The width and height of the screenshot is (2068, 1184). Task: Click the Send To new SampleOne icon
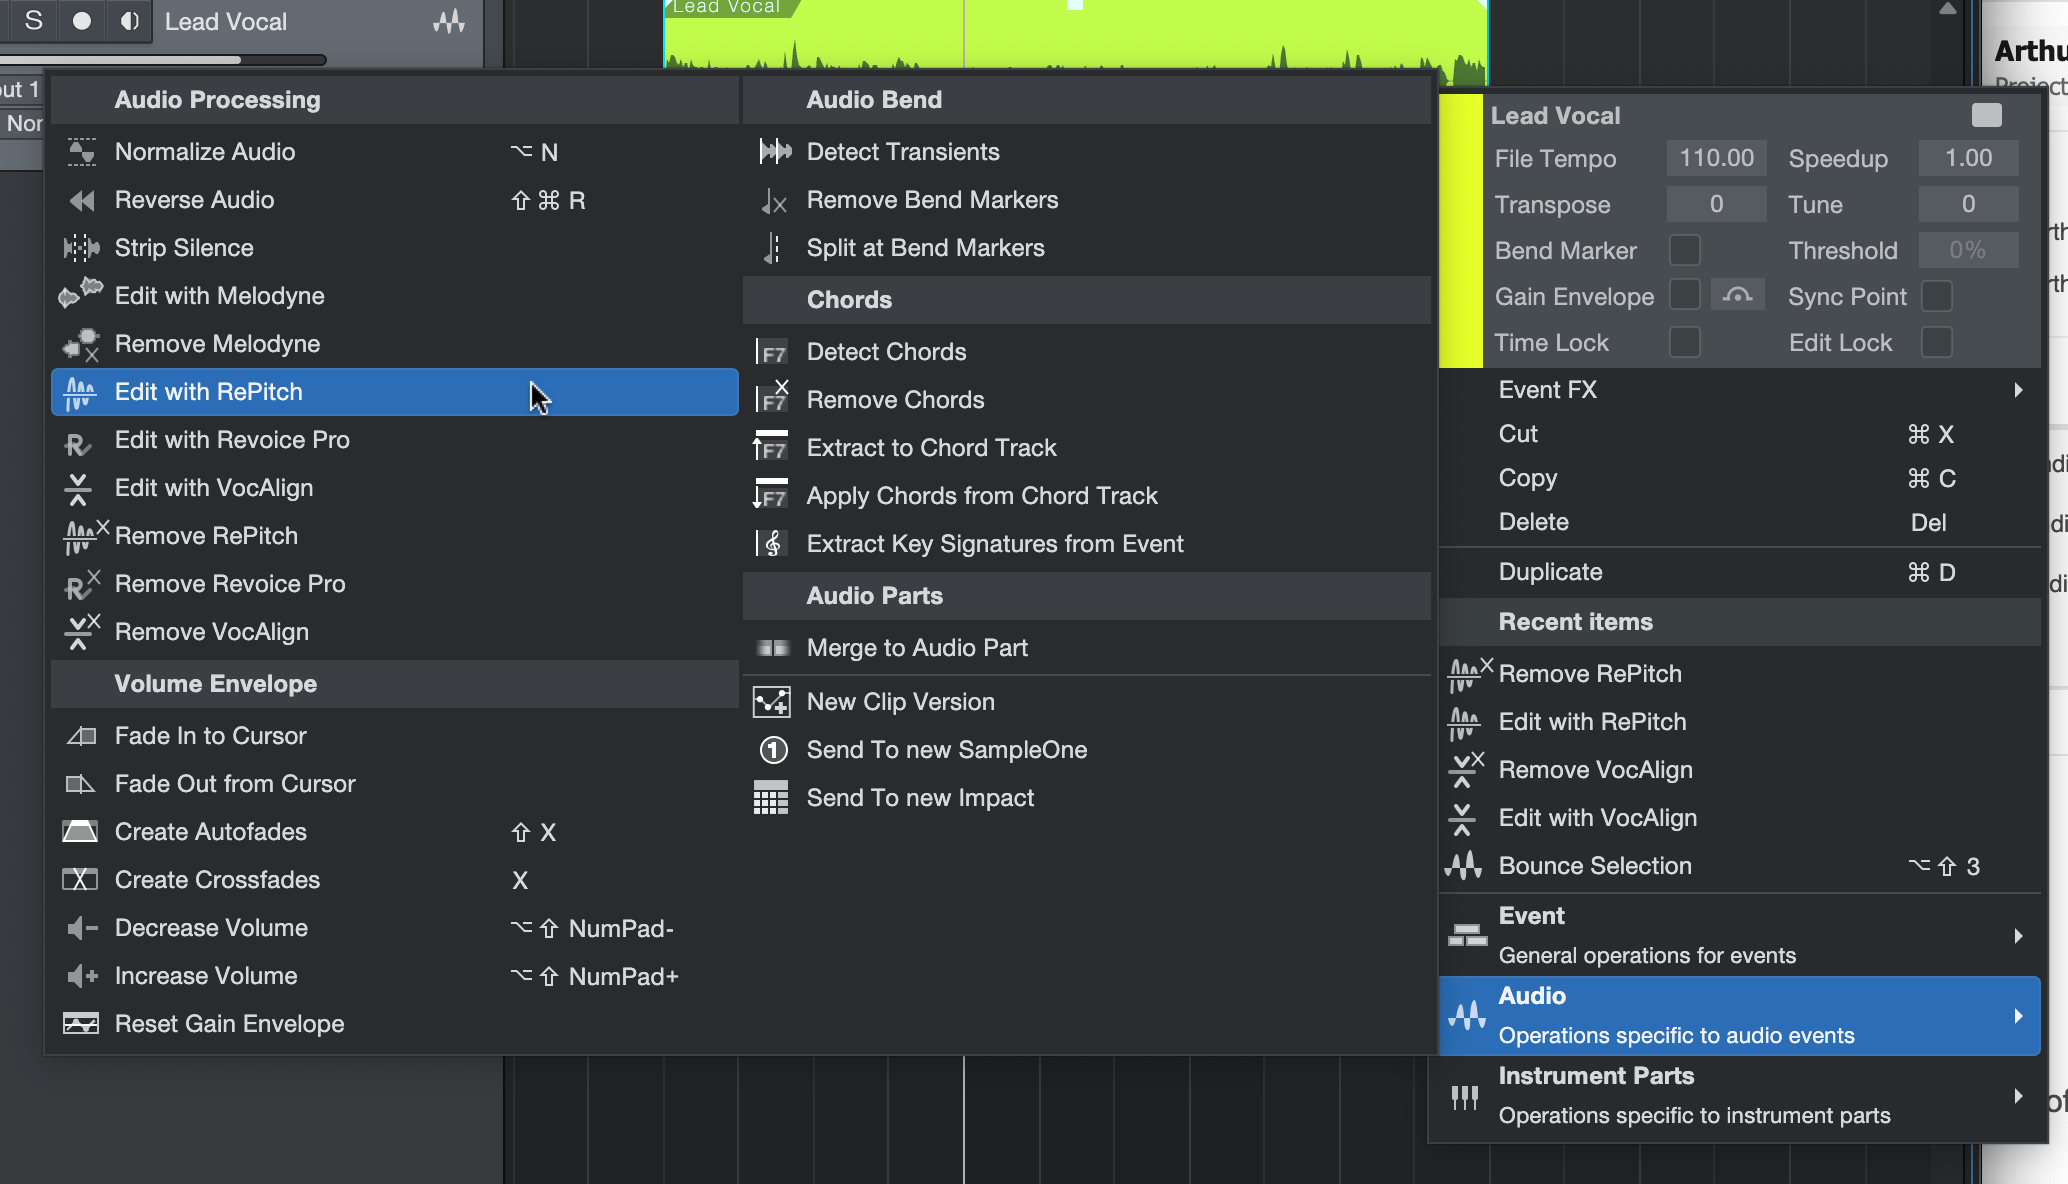click(774, 750)
